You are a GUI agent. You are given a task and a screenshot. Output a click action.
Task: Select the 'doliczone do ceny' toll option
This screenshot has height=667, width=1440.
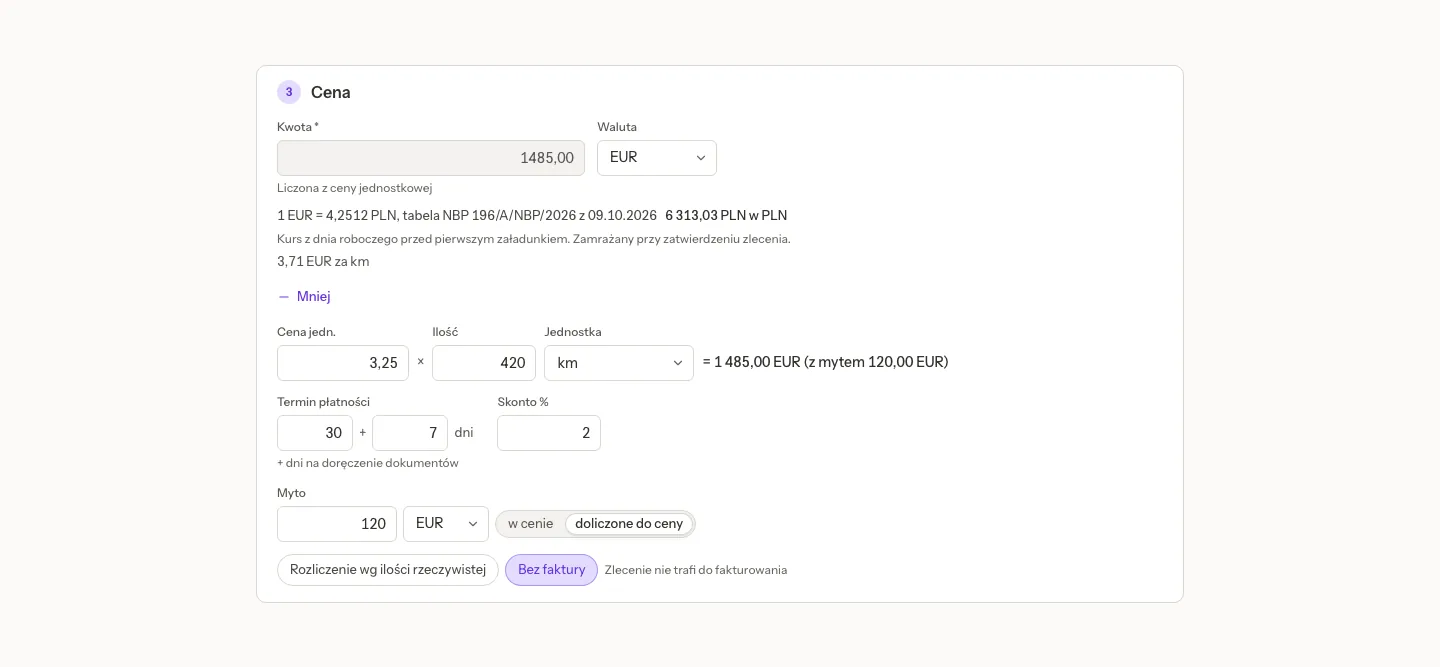tap(629, 524)
